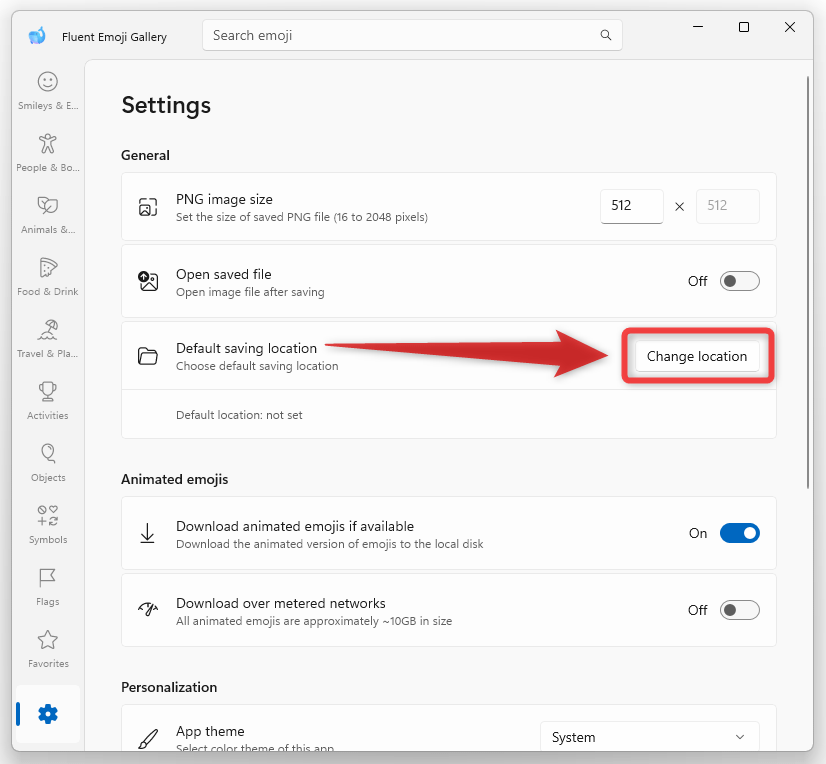Open the People & Body category
This screenshot has height=764, width=826.
(x=47, y=153)
